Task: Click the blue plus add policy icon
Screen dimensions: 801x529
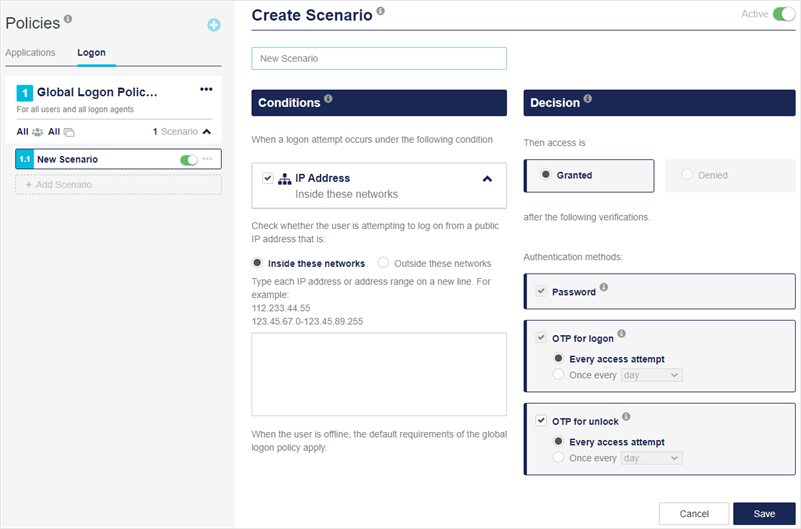Action: (214, 25)
